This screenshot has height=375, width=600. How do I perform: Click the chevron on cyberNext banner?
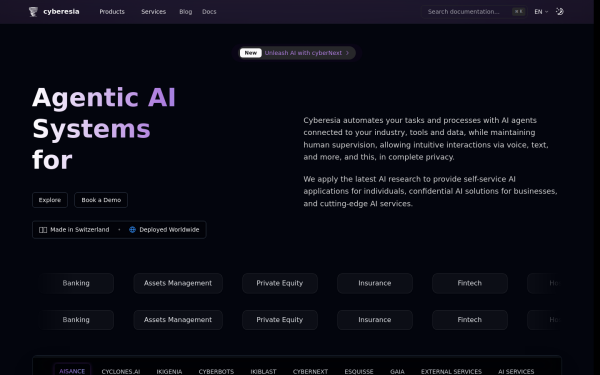[347, 53]
